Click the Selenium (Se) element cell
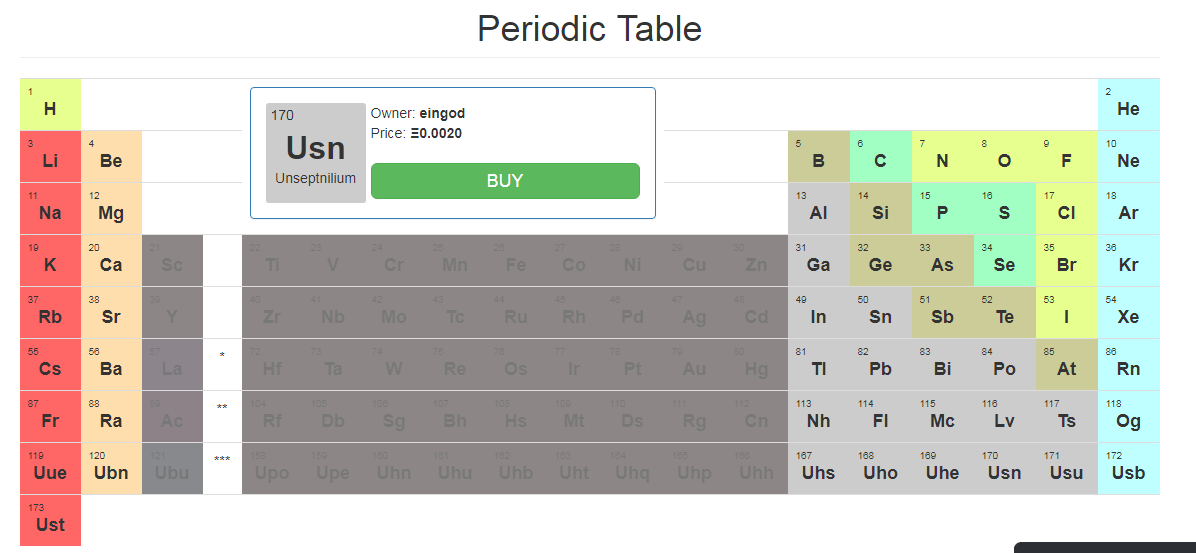The height and width of the screenshot is (553, 1196). [x=1004, y=261]
